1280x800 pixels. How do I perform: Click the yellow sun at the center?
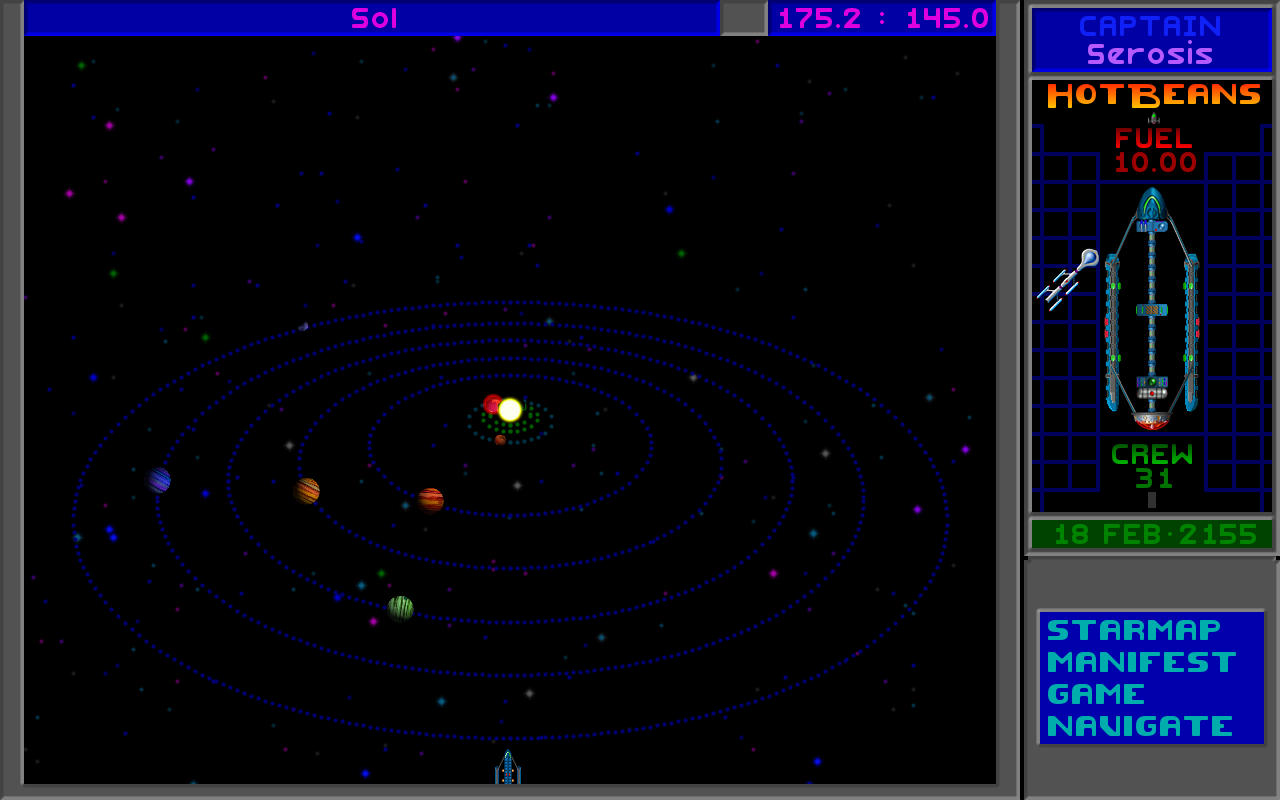(x=510, y=410)
